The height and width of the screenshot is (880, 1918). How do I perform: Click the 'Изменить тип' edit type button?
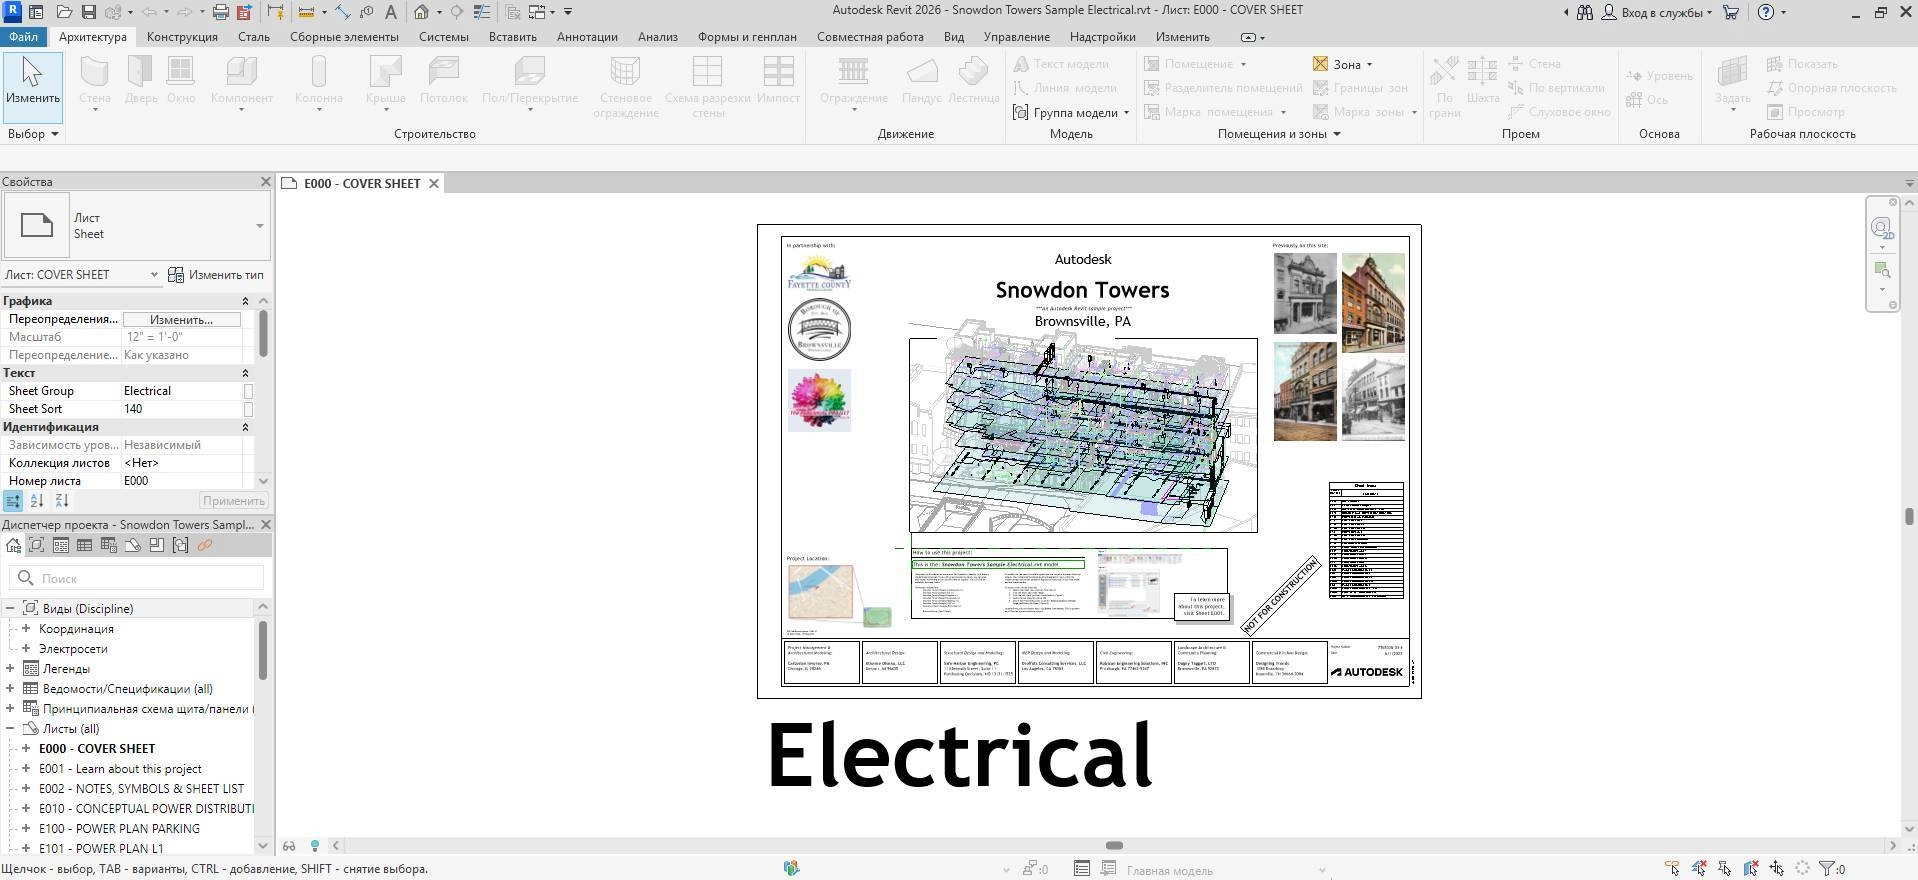point(216,275)
